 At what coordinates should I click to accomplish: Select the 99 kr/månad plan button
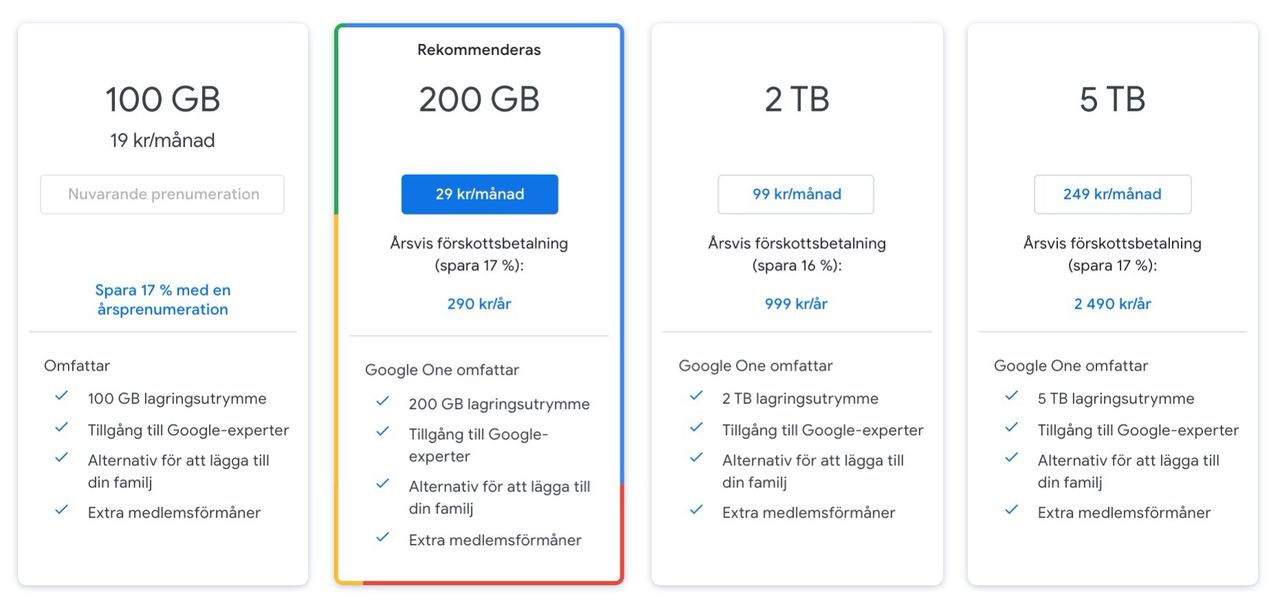pyautogui.click(x=796, y=194)
